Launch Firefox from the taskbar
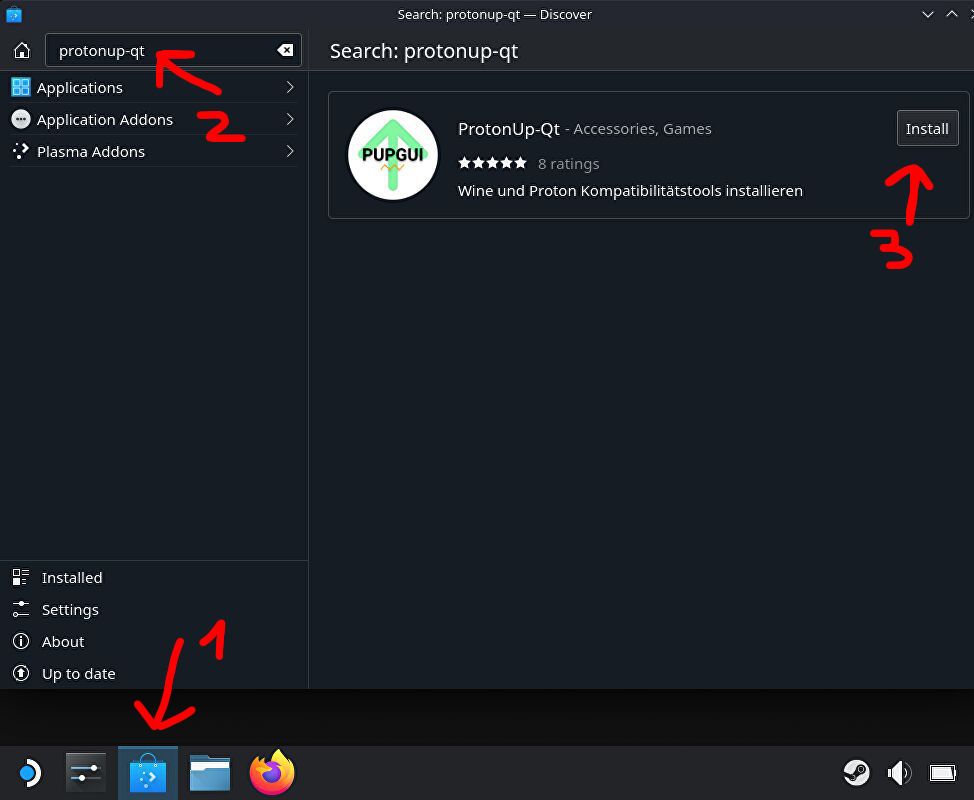The height and width of the screenshot is (800, 974). click(x=272, y=772)
